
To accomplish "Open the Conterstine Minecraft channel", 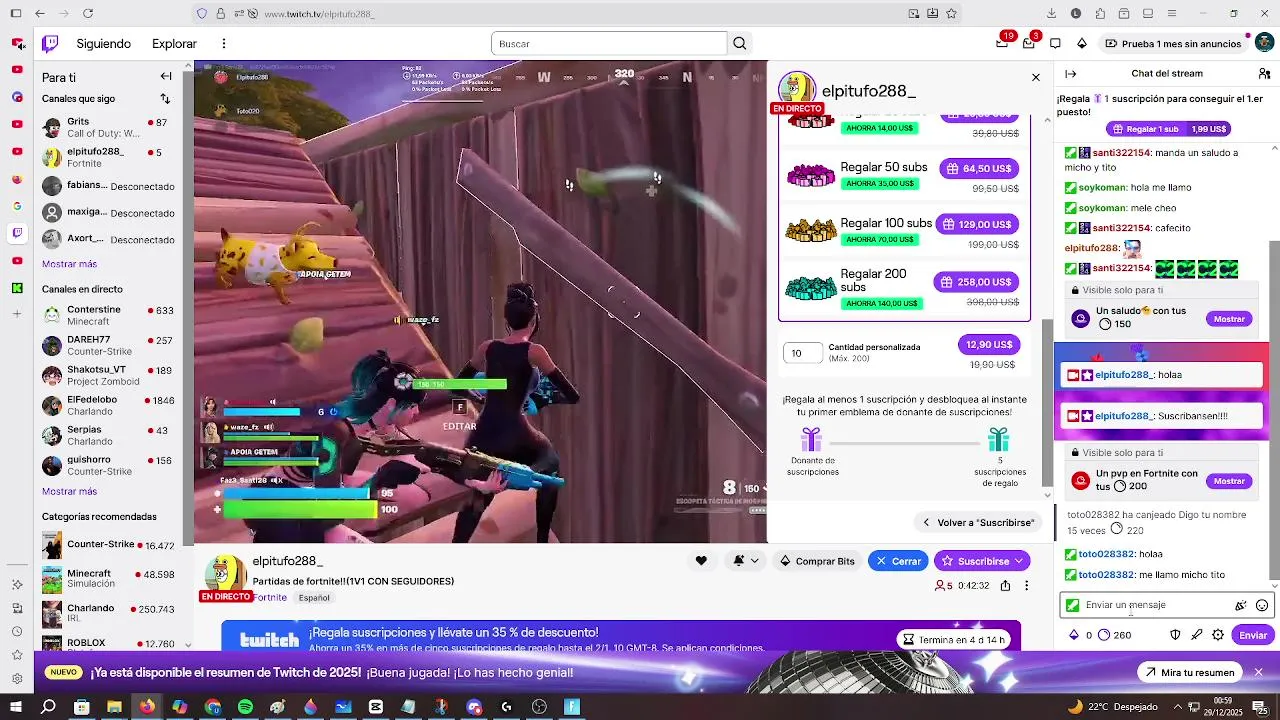I will coord(108,315).
